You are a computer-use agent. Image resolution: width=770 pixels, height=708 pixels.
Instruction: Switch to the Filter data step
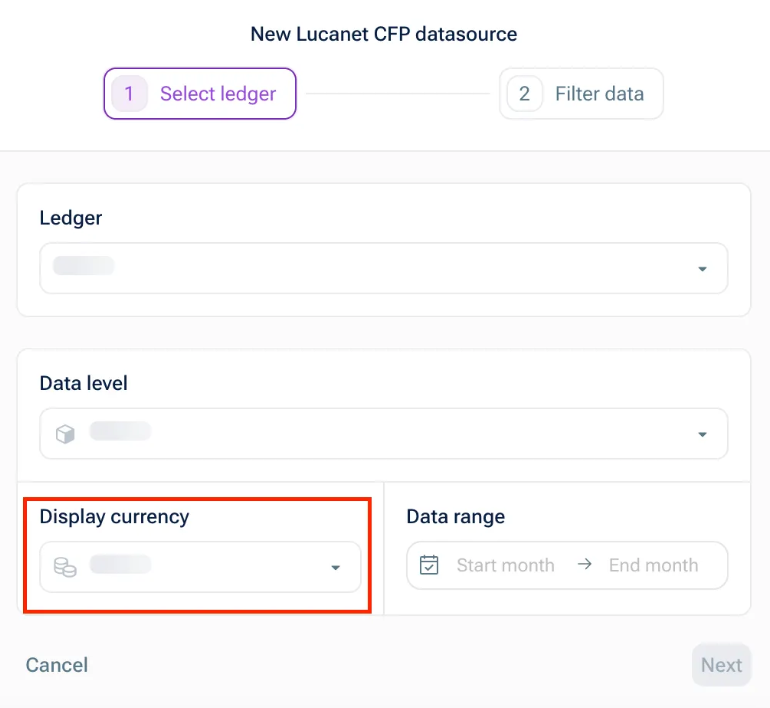click(x=599, y=94)
